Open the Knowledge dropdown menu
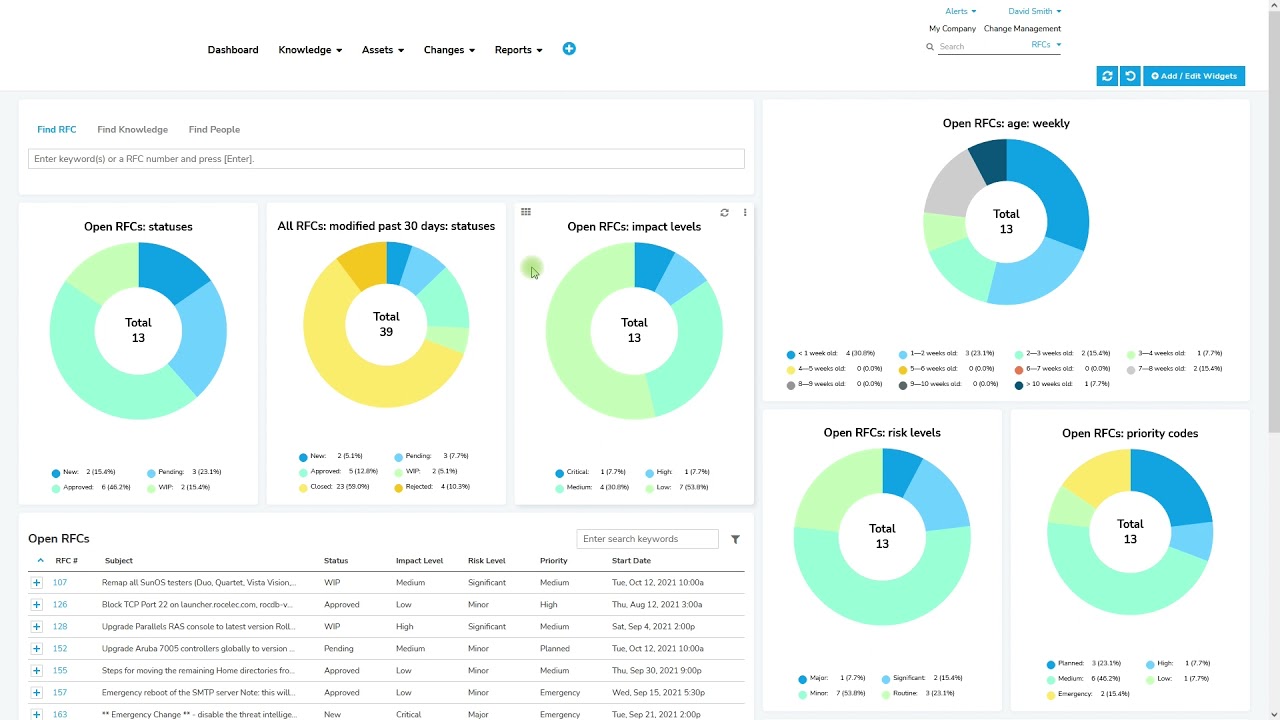The image size is (1280, 720). pyautogui.click(x=310, y=50)
